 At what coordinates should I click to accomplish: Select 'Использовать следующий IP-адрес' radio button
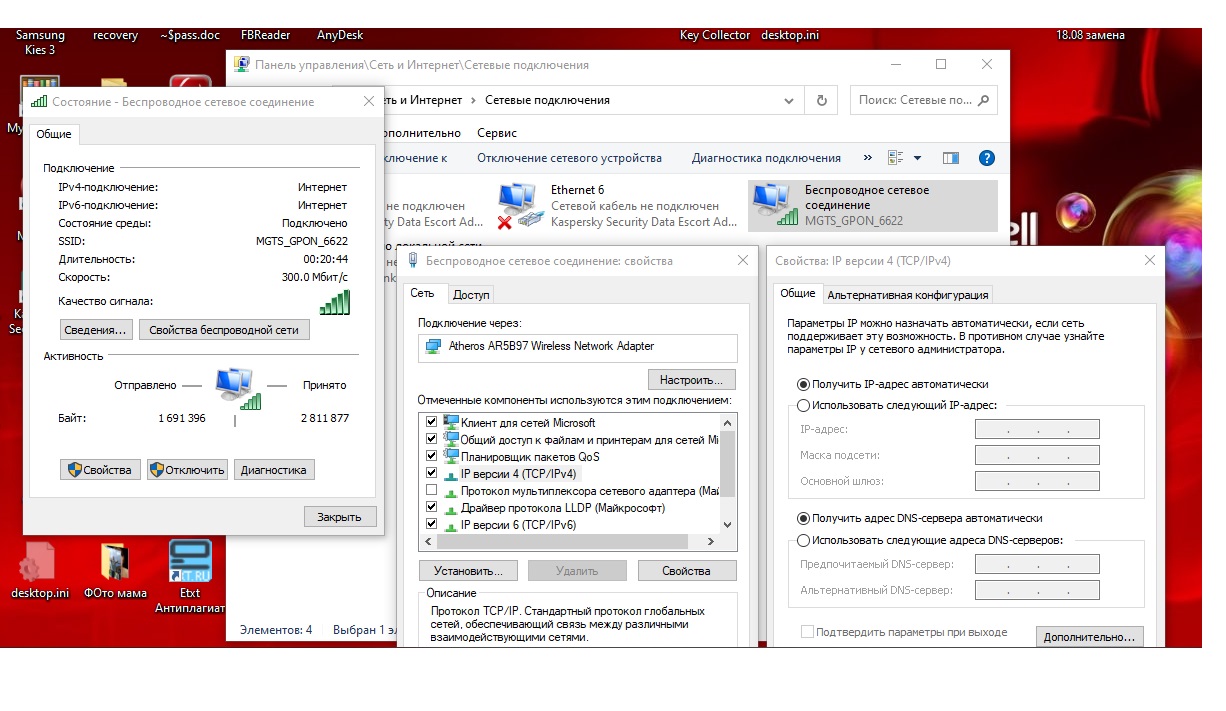(x=803, y=405)
